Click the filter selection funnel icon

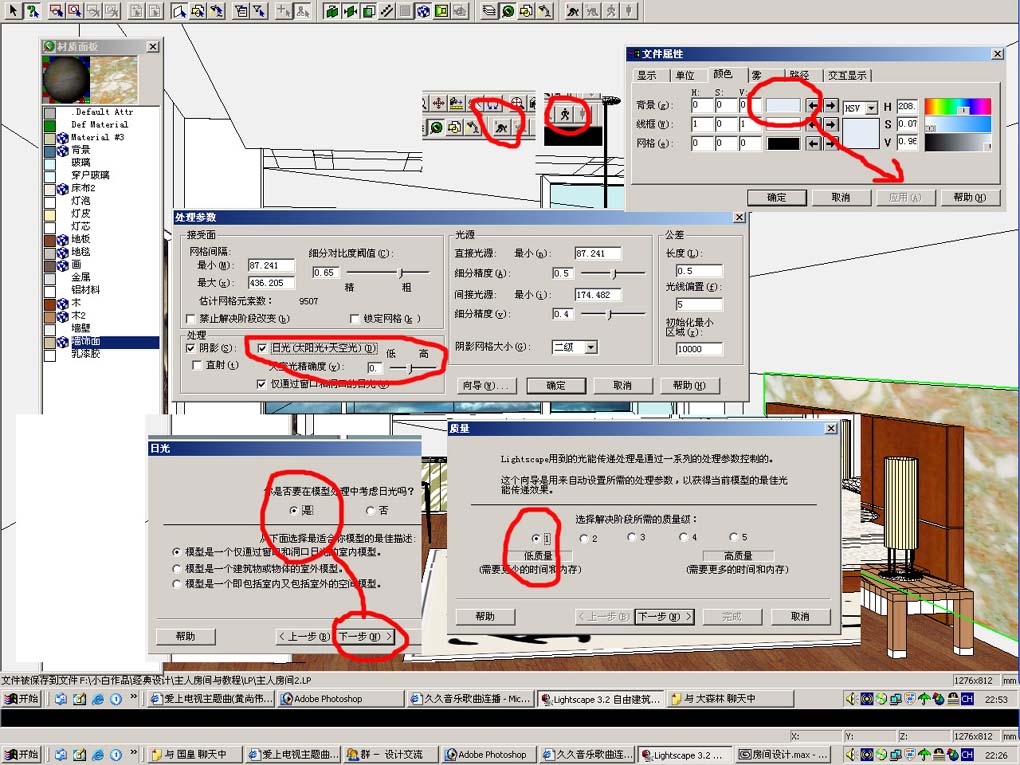pos(260,10)
